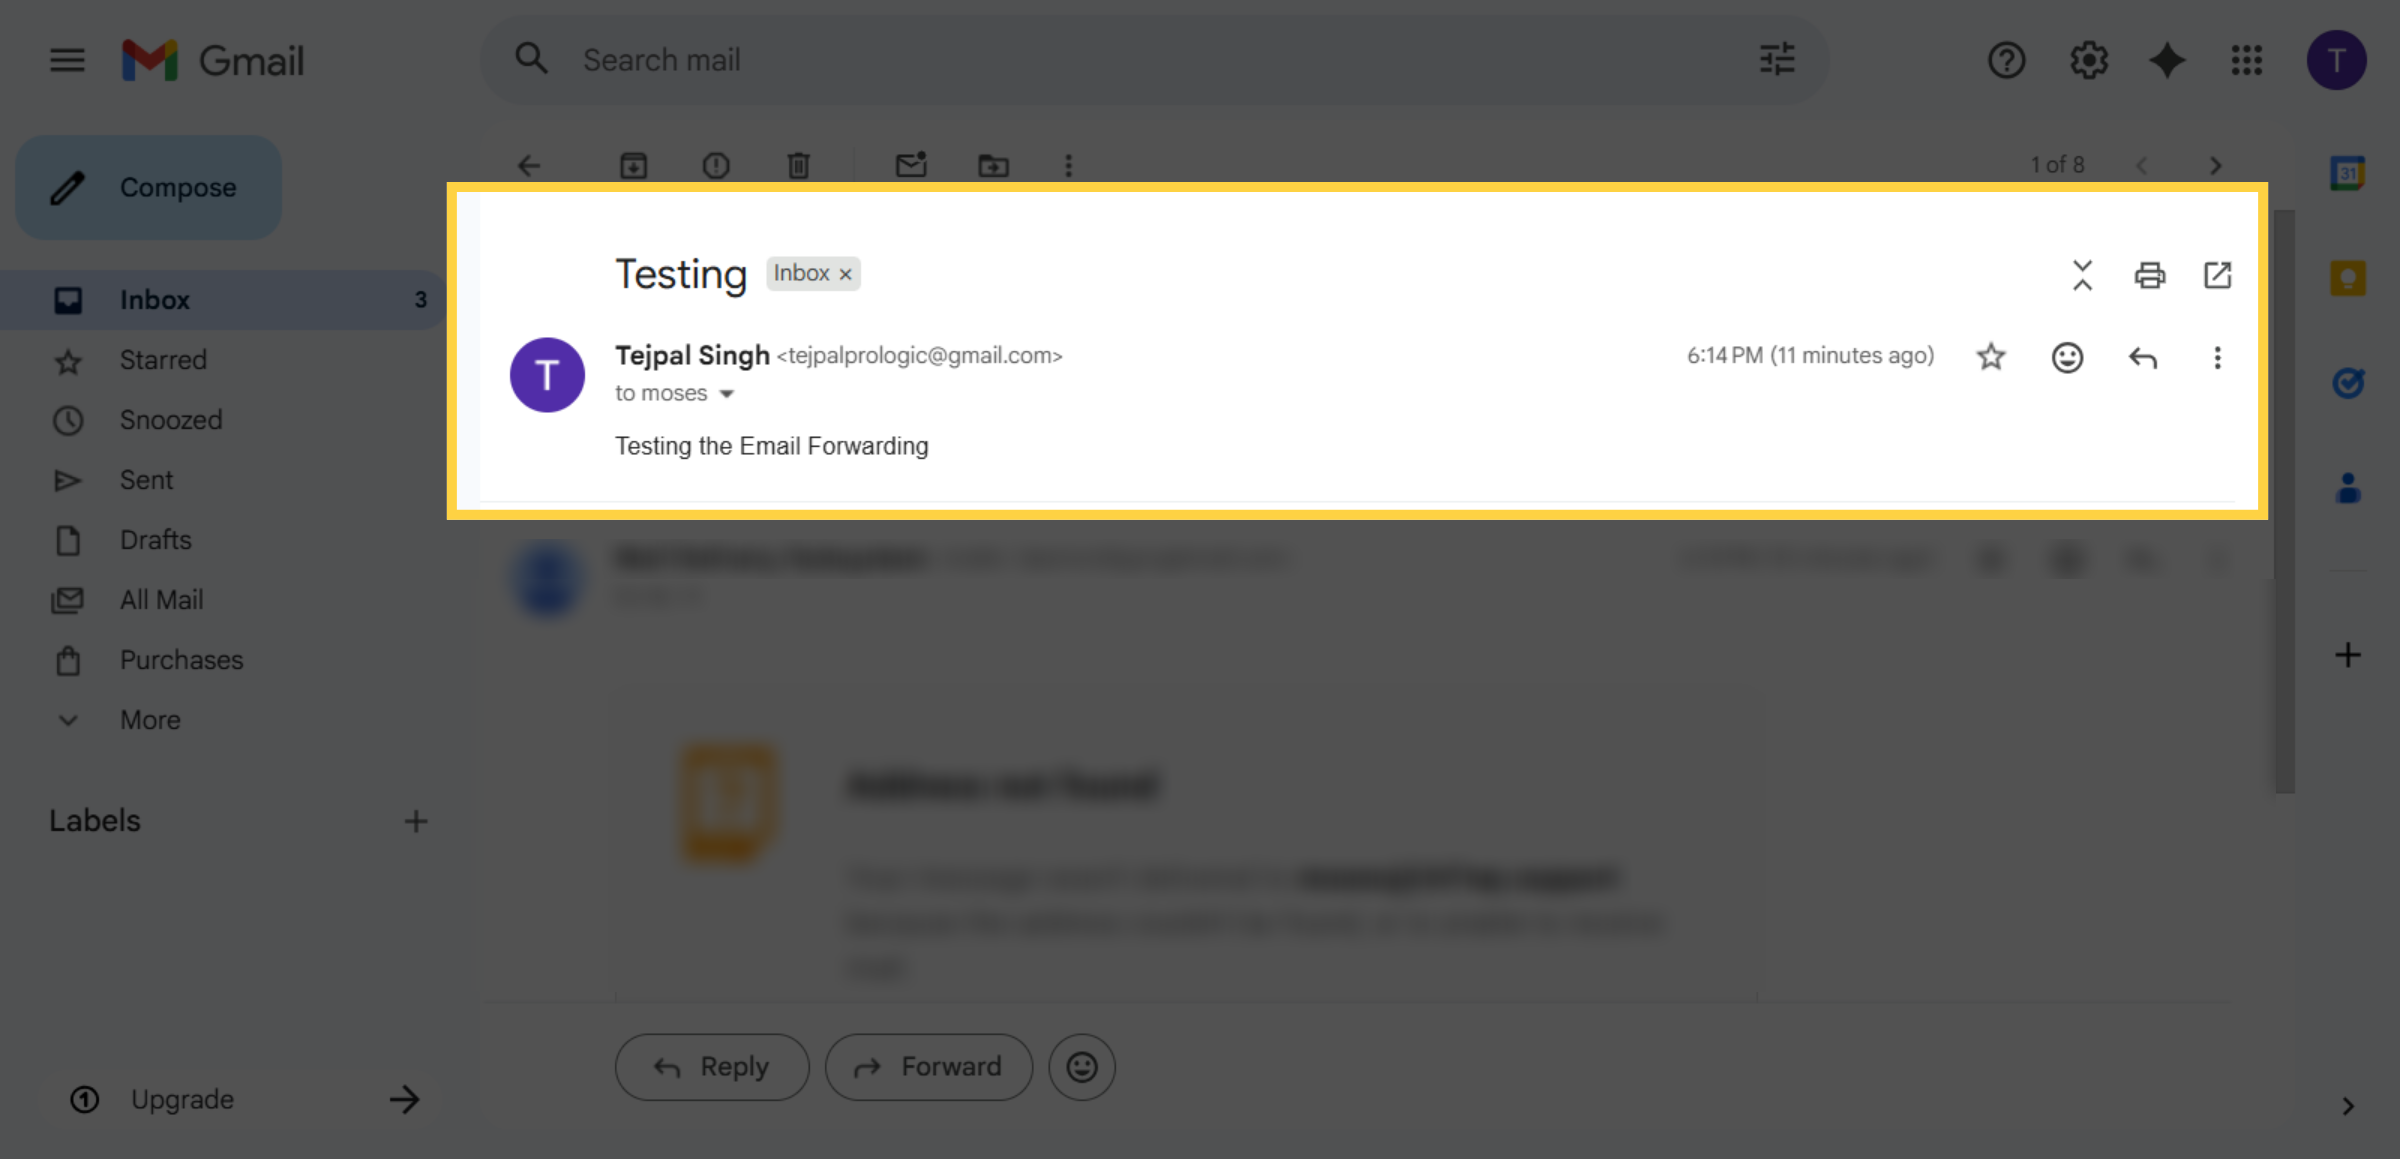Toggle the main menu sidebar
This screenshot has width=2400, height=1159.
pos(66,60)
